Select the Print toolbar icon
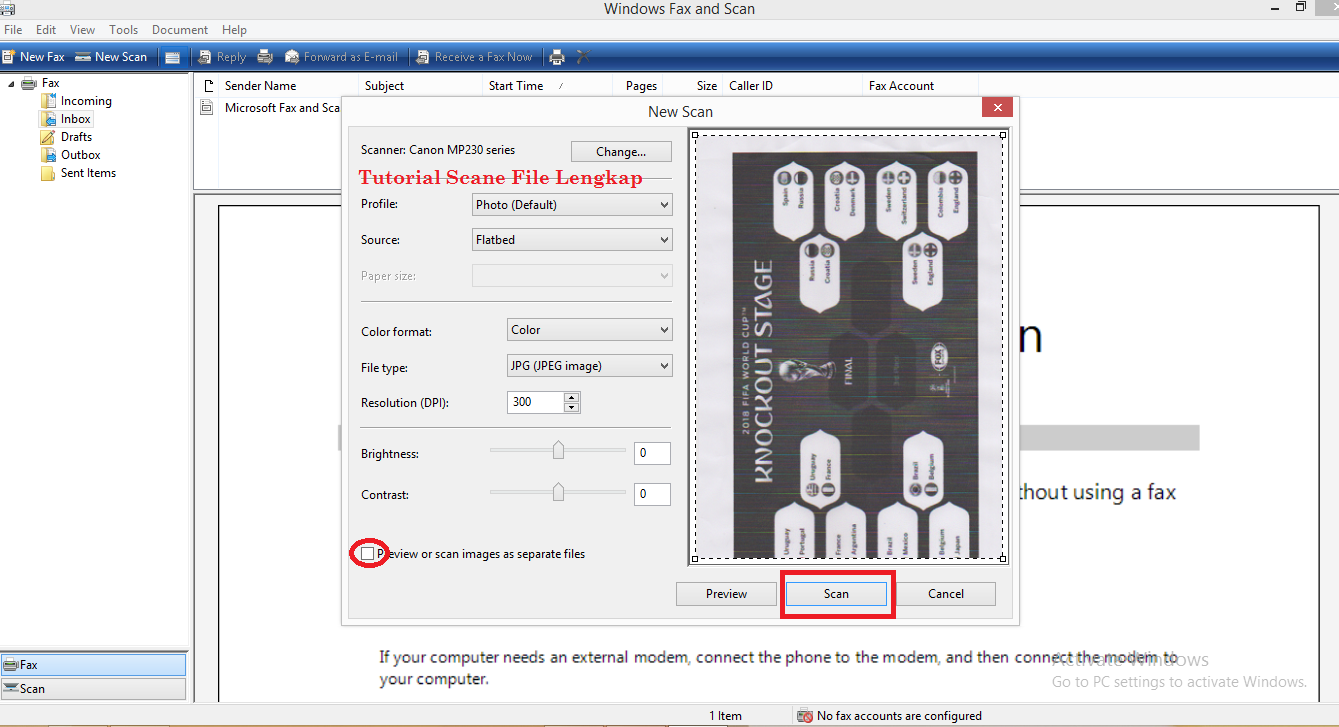This screenshot has height=727, width=1339. 556,56
